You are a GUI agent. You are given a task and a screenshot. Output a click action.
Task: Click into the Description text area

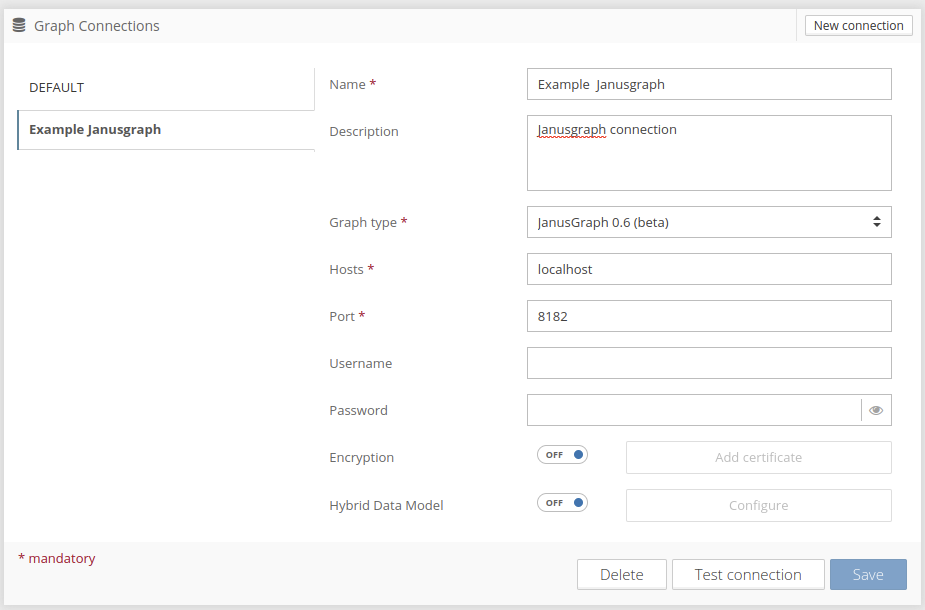pyautogui.click(x=708, y=153)
